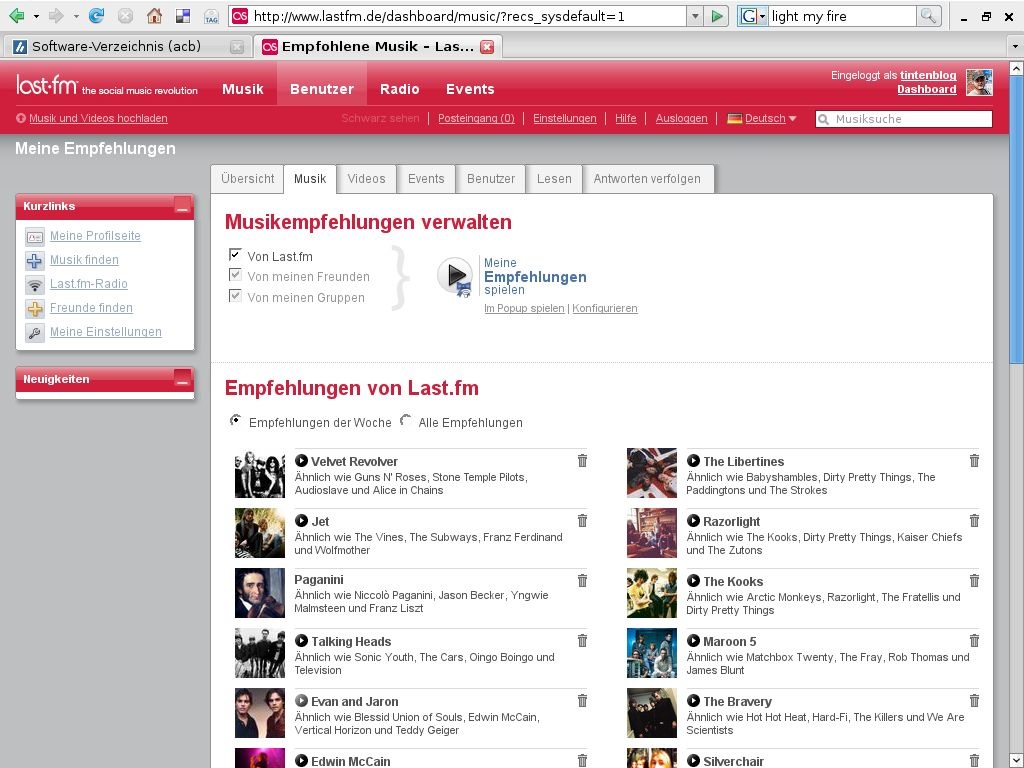Play the Velvet Revolver recommendation
This screenshot has width=1024, height=768.
coord(301,460)
